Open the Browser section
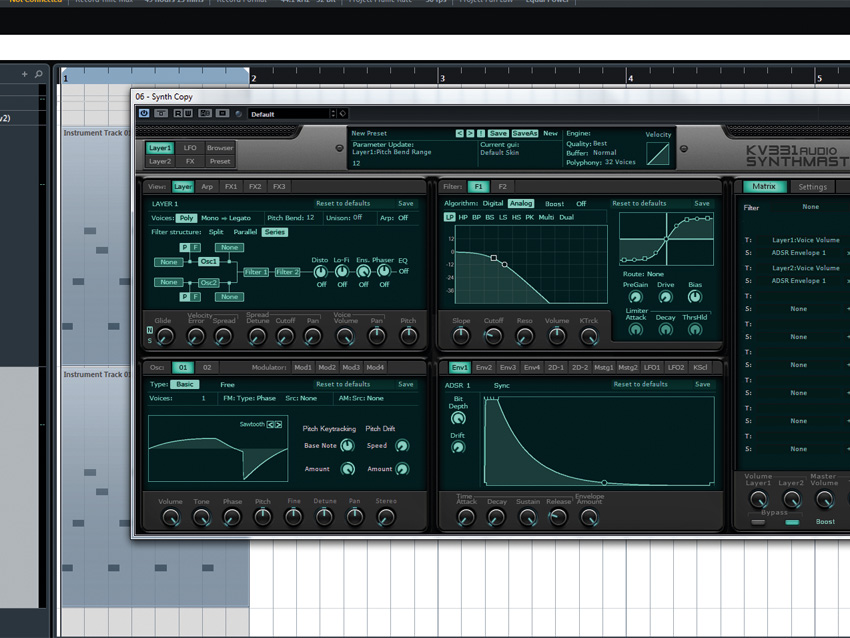 (220, 147)
